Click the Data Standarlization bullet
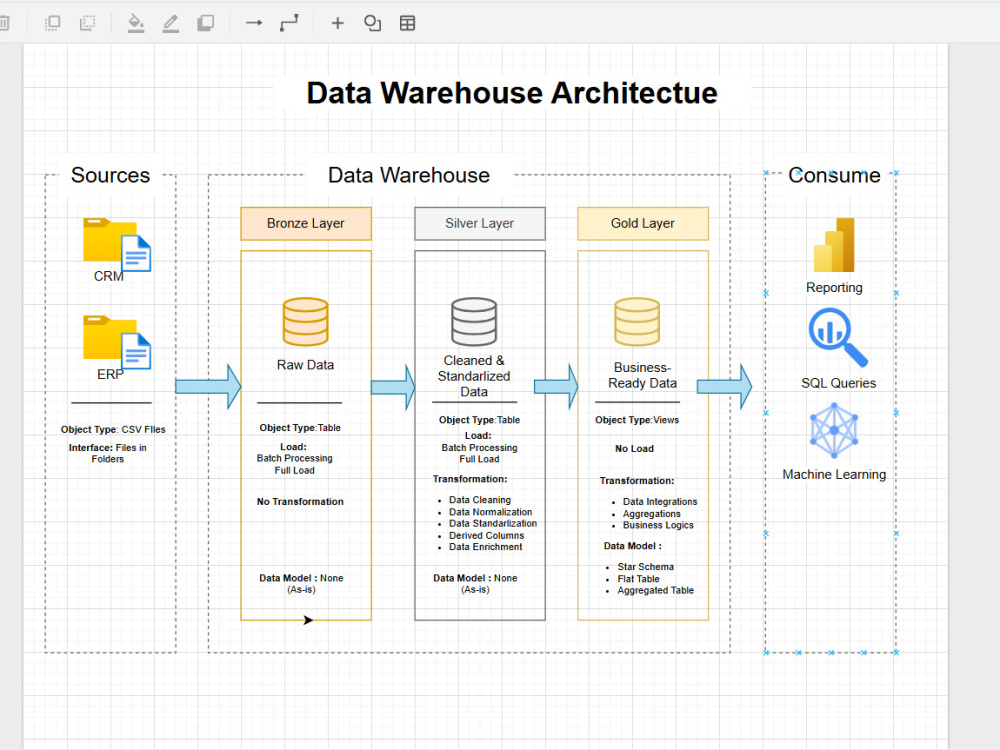 [493, 524]
